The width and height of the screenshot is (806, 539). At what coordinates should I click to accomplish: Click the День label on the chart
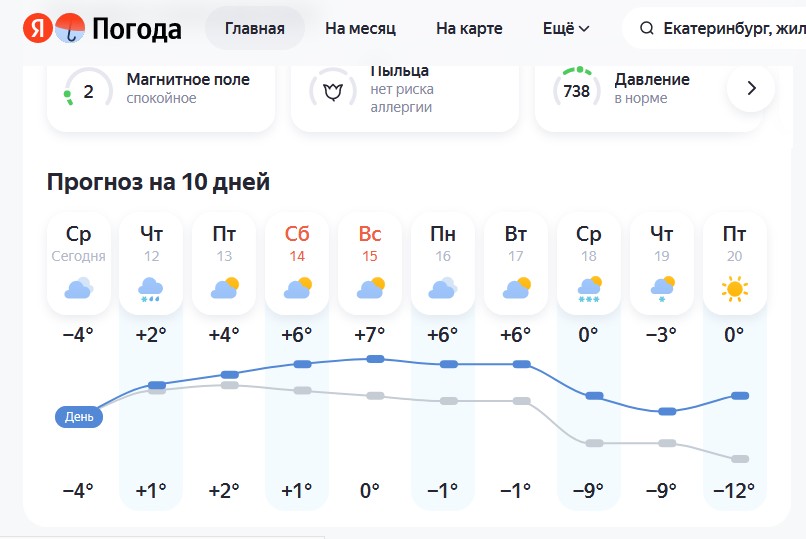(x=79, y=417)
